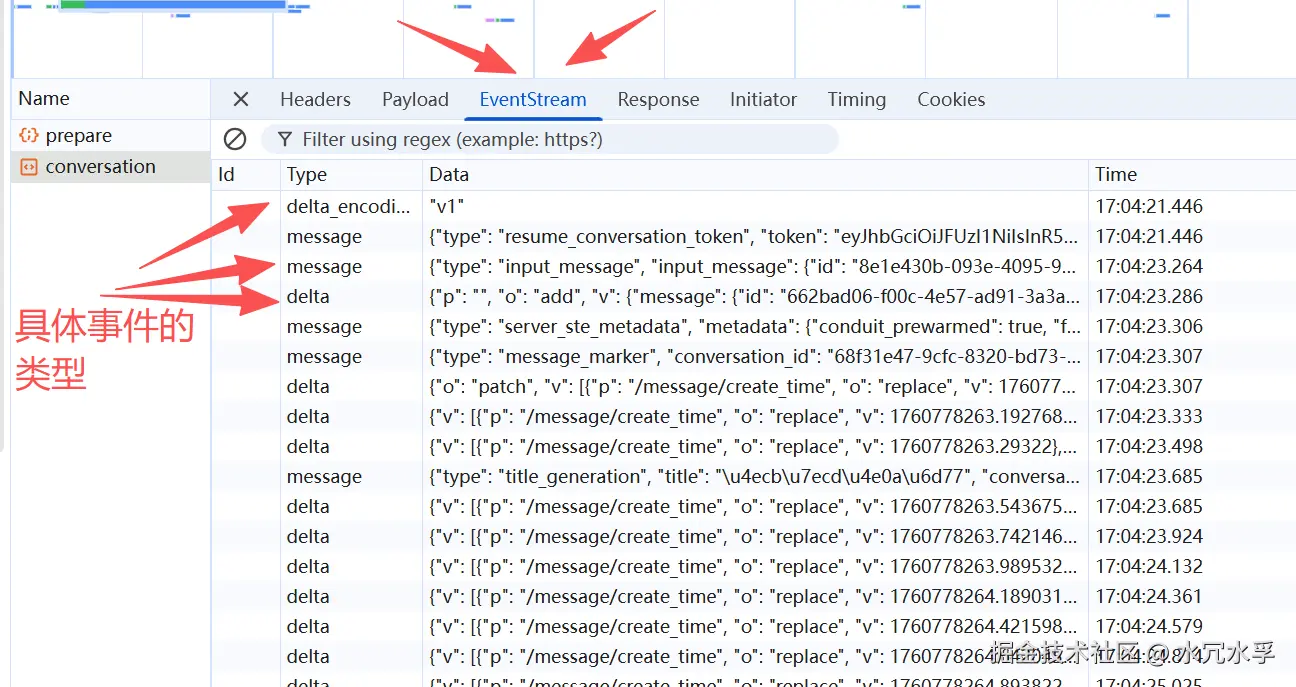Open the Payload tab

[x=415, y=99]
